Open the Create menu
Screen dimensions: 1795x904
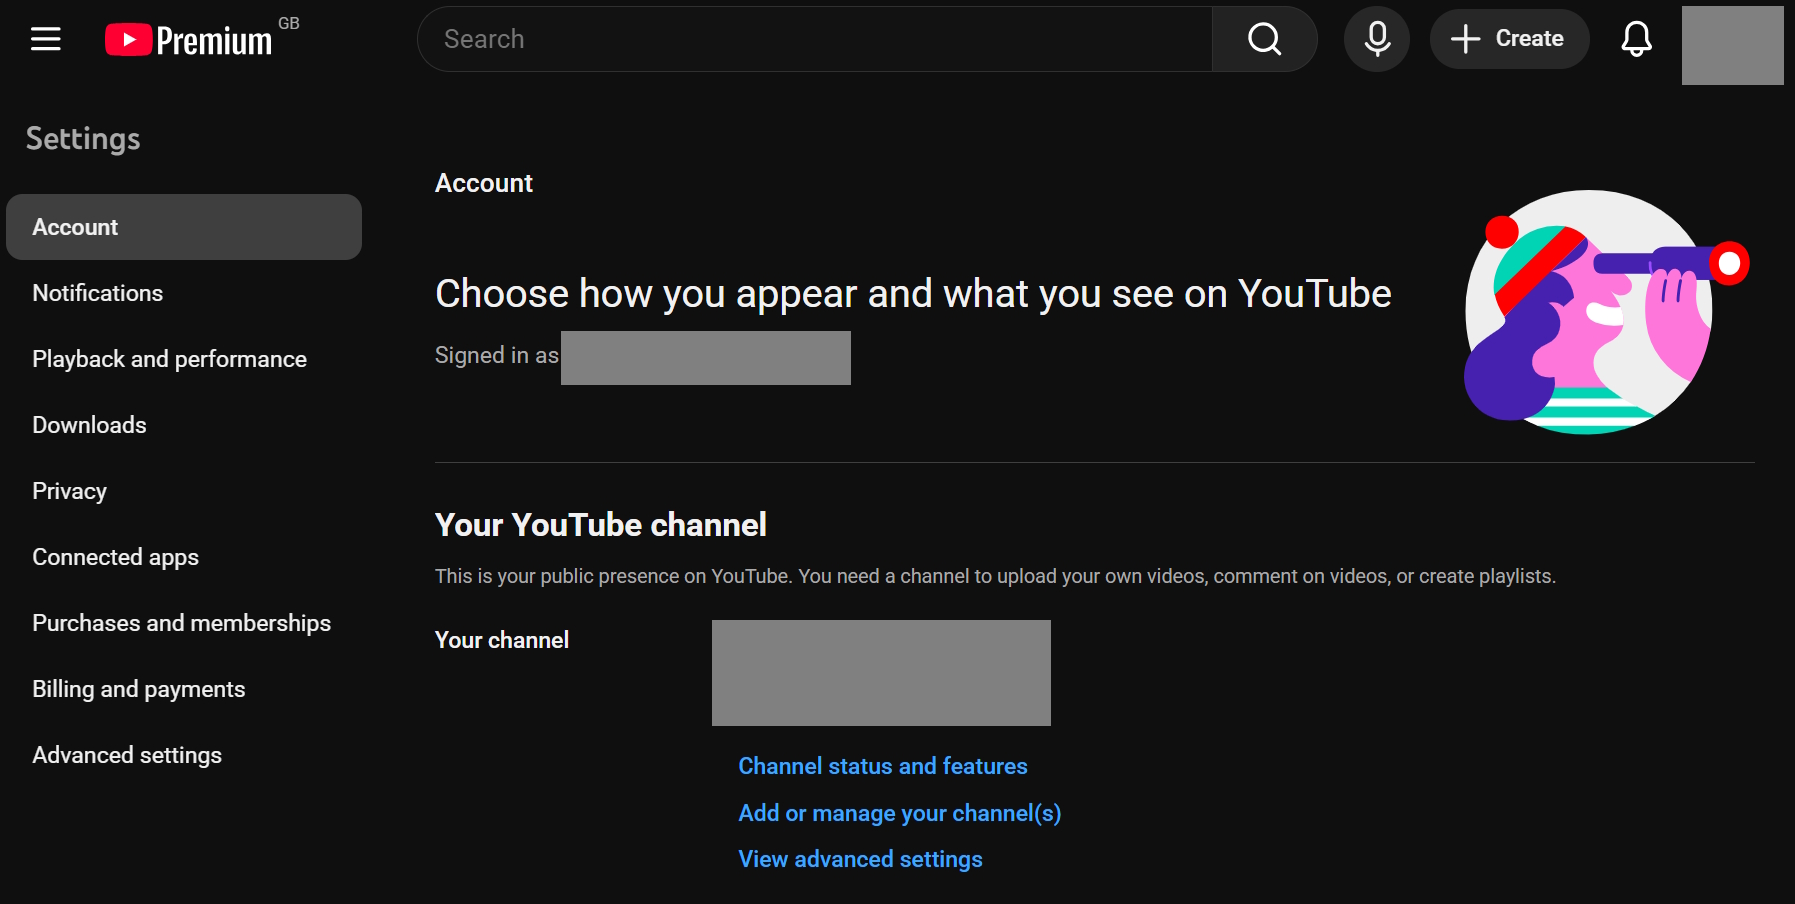click(1509, 38)
